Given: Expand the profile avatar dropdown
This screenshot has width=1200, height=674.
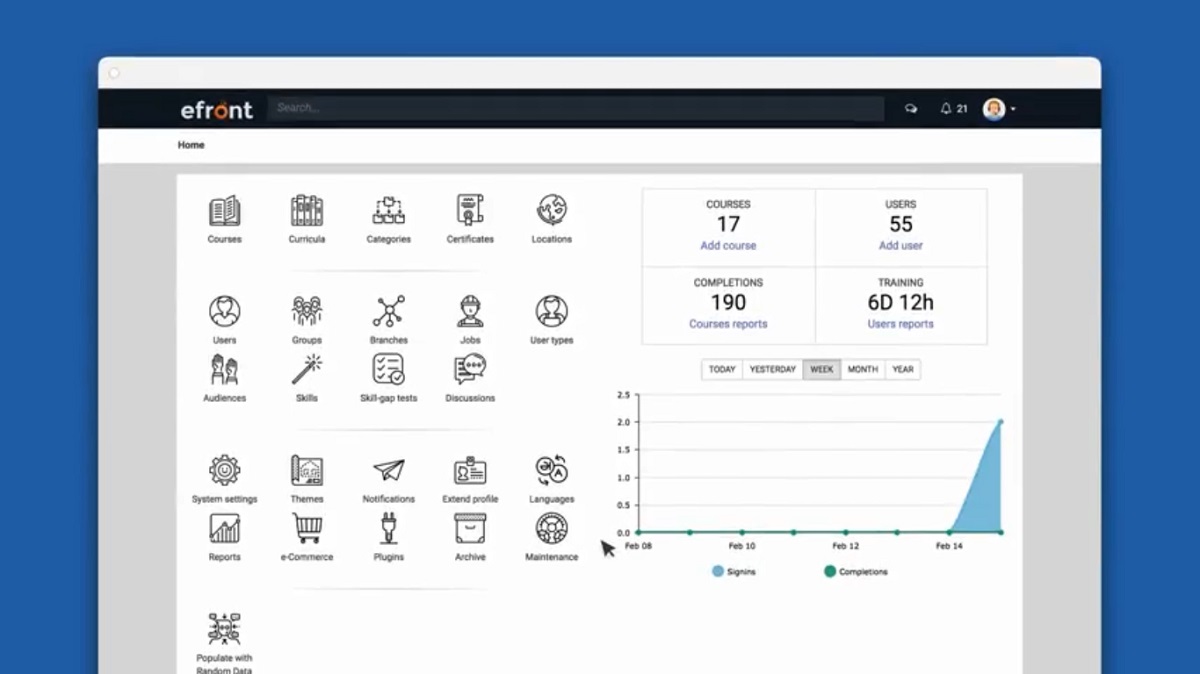Looking at the screenshot, I should (x=992, y=109).
